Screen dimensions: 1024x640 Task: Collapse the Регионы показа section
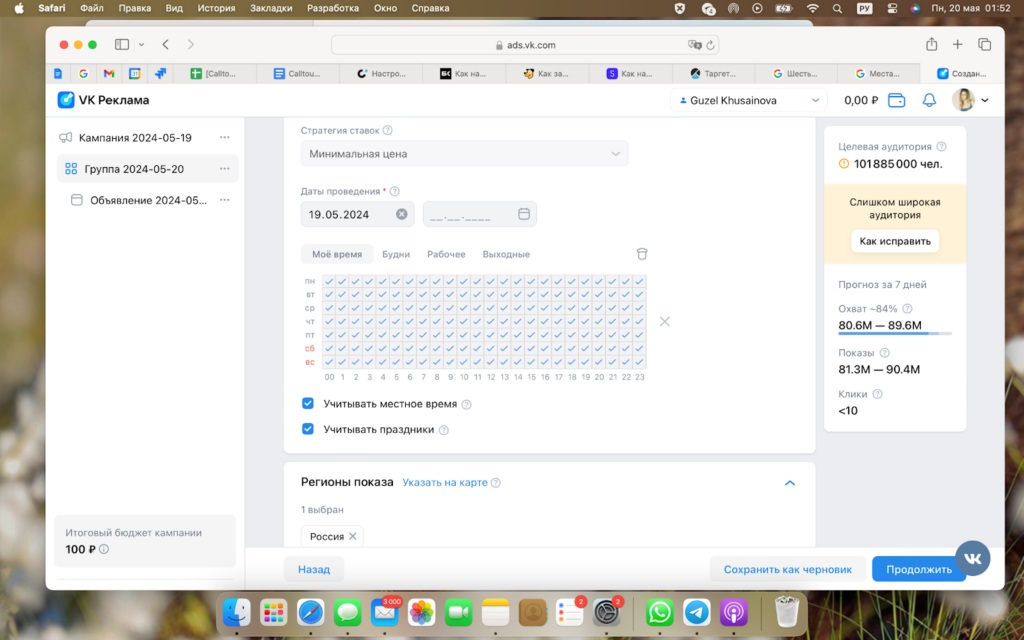(x=789, y=483)
